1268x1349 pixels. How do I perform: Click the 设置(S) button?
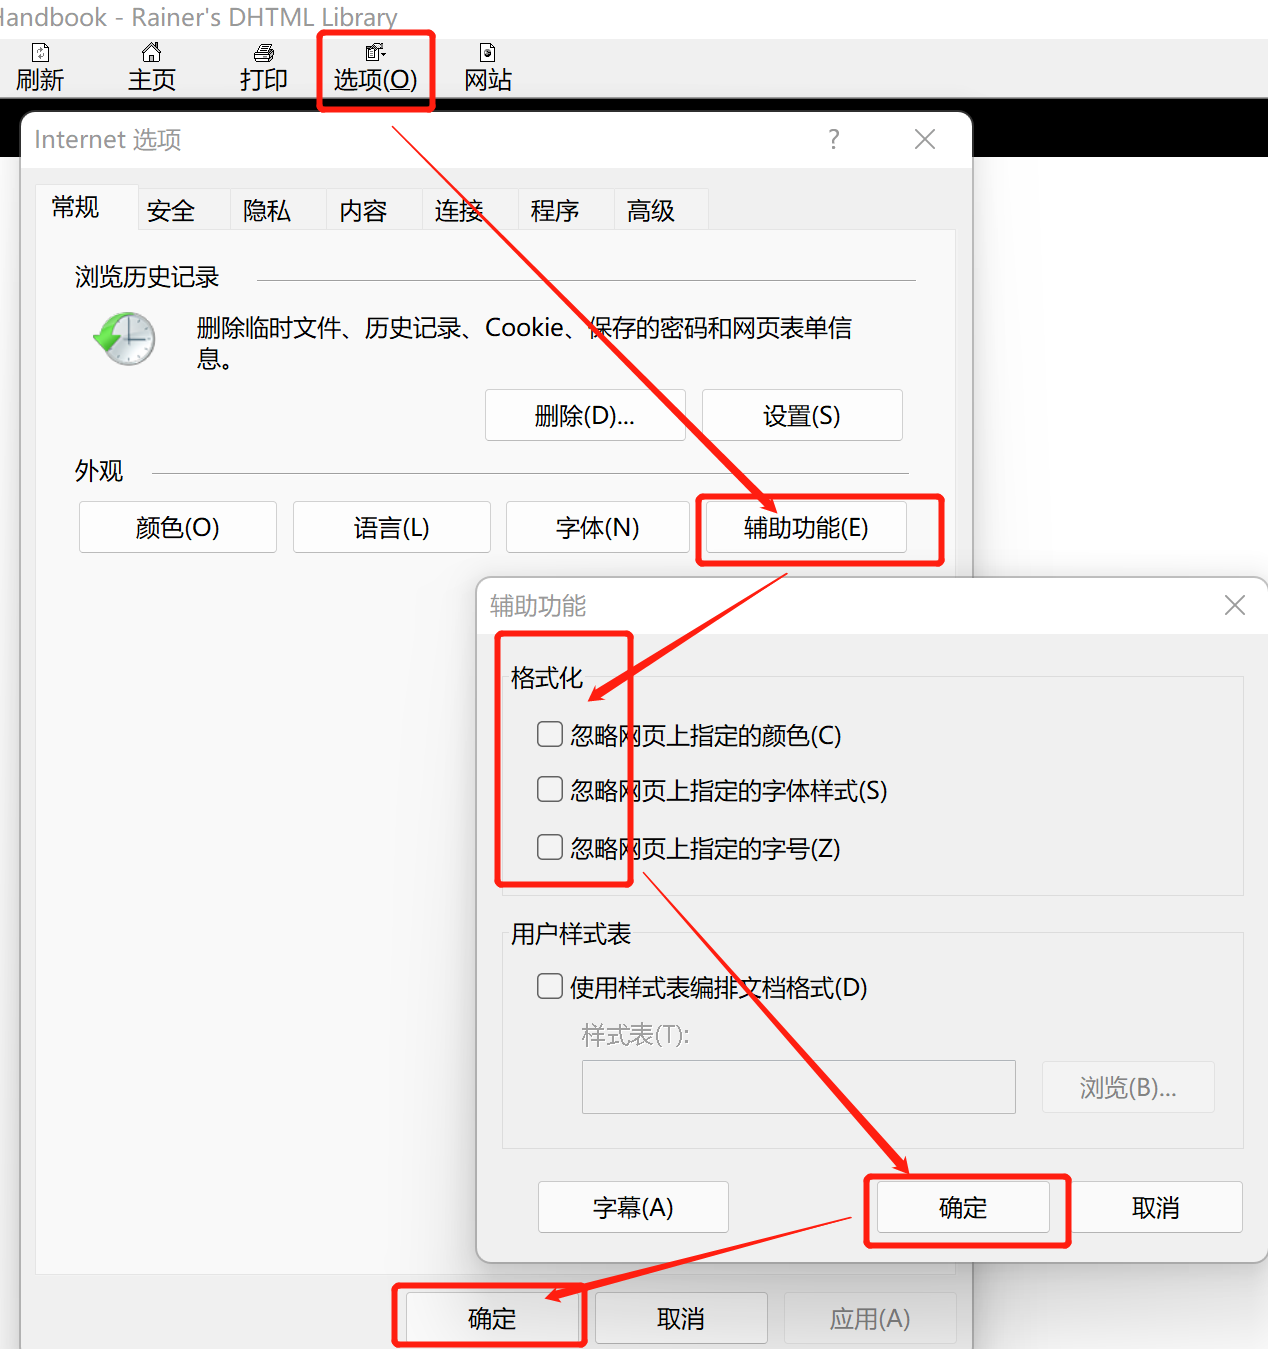coord(802,415)
